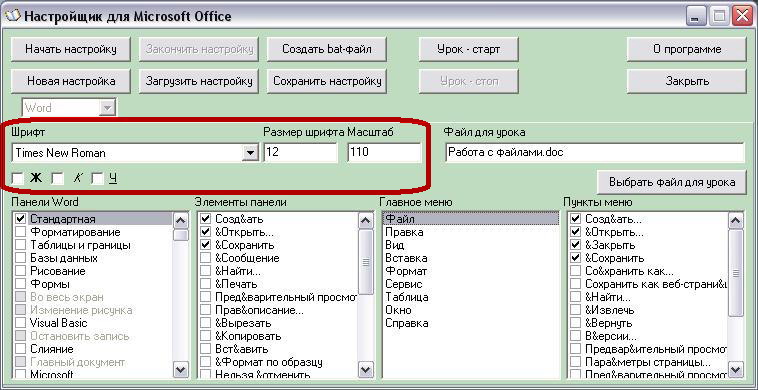
Task: Select Правка in Главное меню list
Action: pyautogui.click(x=470, y=232)
